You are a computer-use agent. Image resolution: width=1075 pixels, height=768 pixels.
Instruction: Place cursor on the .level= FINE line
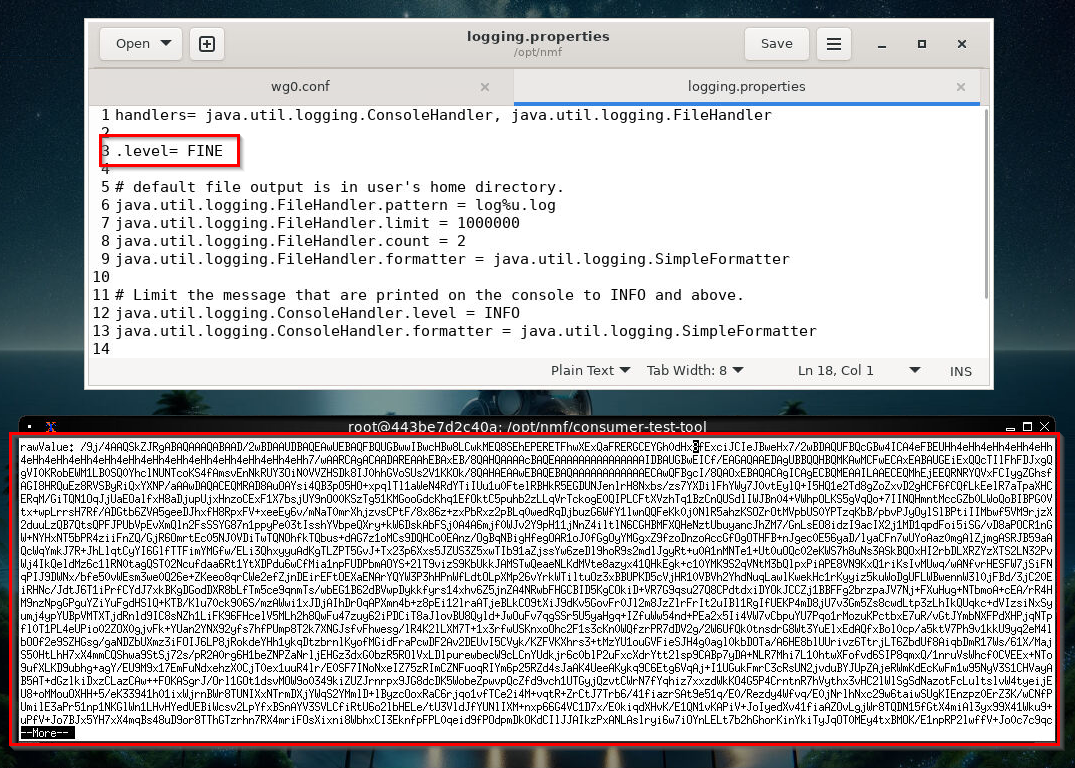[169, 151]
